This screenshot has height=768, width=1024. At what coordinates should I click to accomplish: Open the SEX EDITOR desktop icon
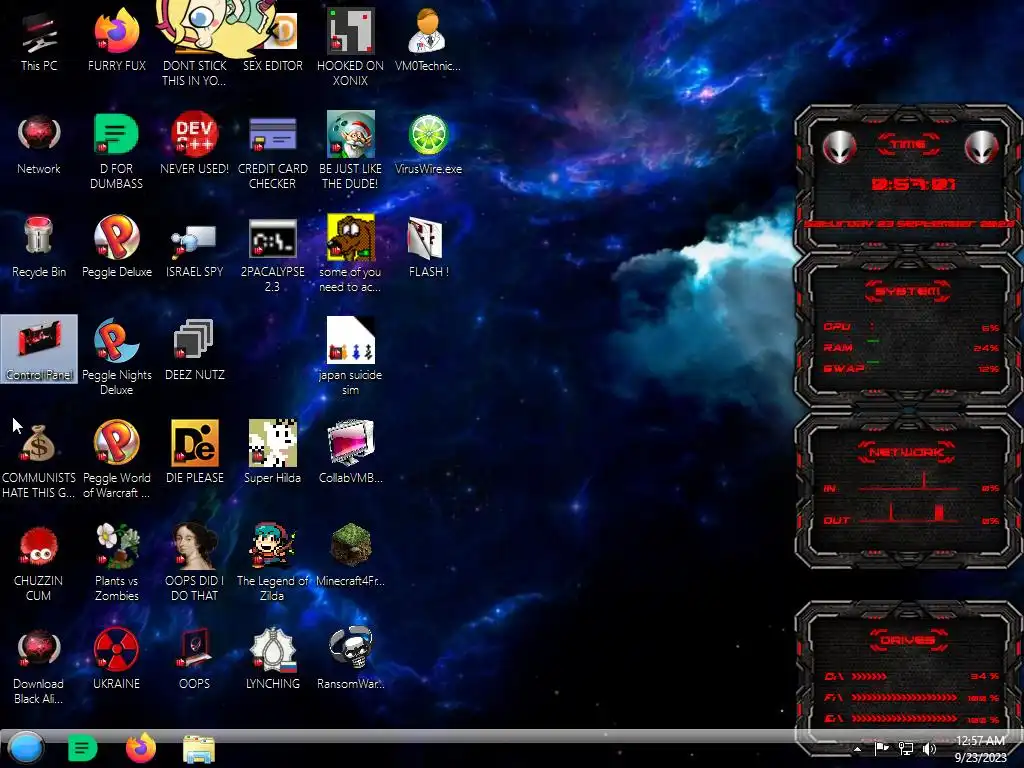(x=272, y=42)
